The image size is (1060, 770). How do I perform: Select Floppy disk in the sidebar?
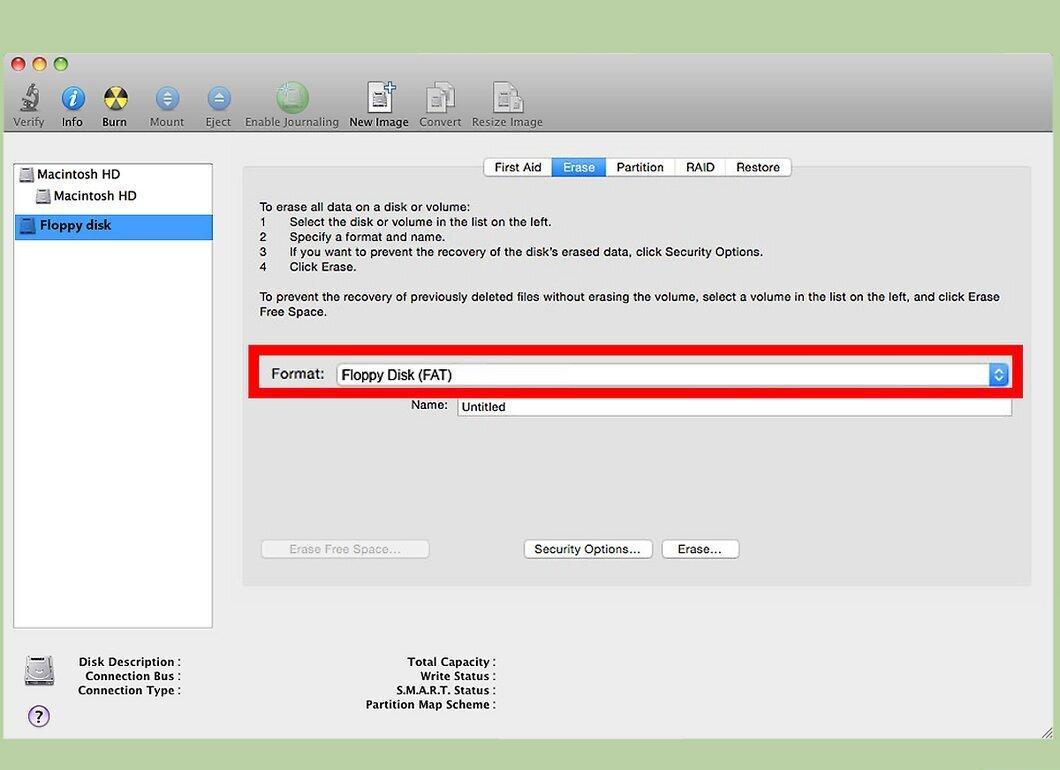(x=114, y=226)
